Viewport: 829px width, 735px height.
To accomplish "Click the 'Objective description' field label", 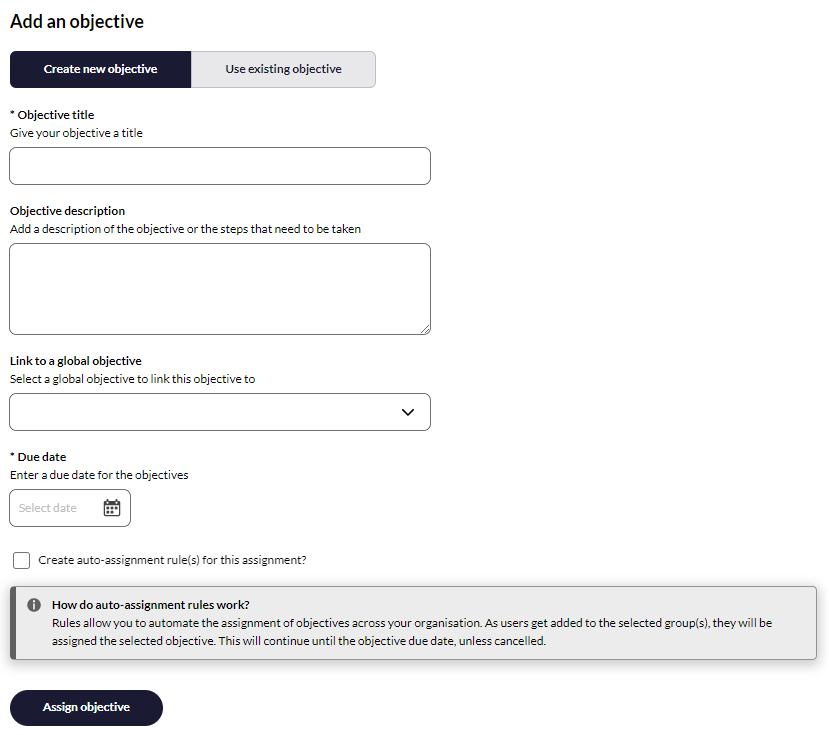I will tap(68, 211).
